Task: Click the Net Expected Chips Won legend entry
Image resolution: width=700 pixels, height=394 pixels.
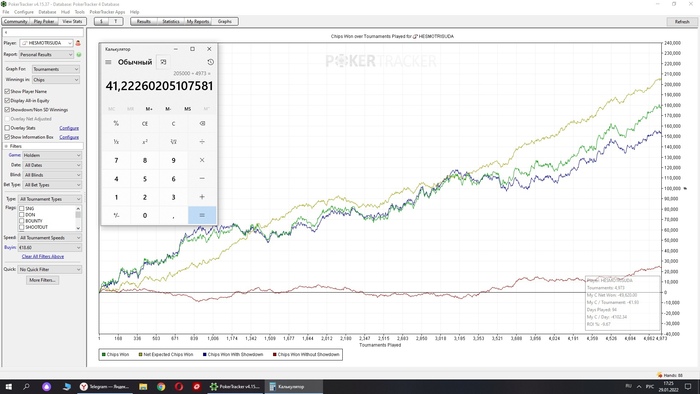Action: point(166,354)
